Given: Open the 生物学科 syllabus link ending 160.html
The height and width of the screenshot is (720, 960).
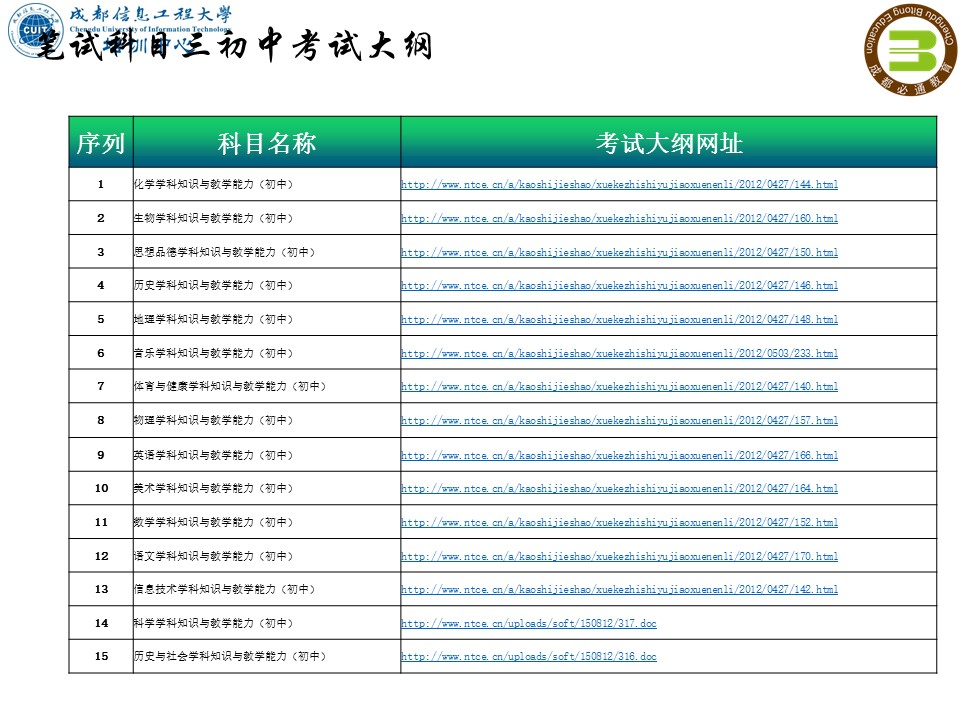Looking at the screenshot, I should [619, 218].
